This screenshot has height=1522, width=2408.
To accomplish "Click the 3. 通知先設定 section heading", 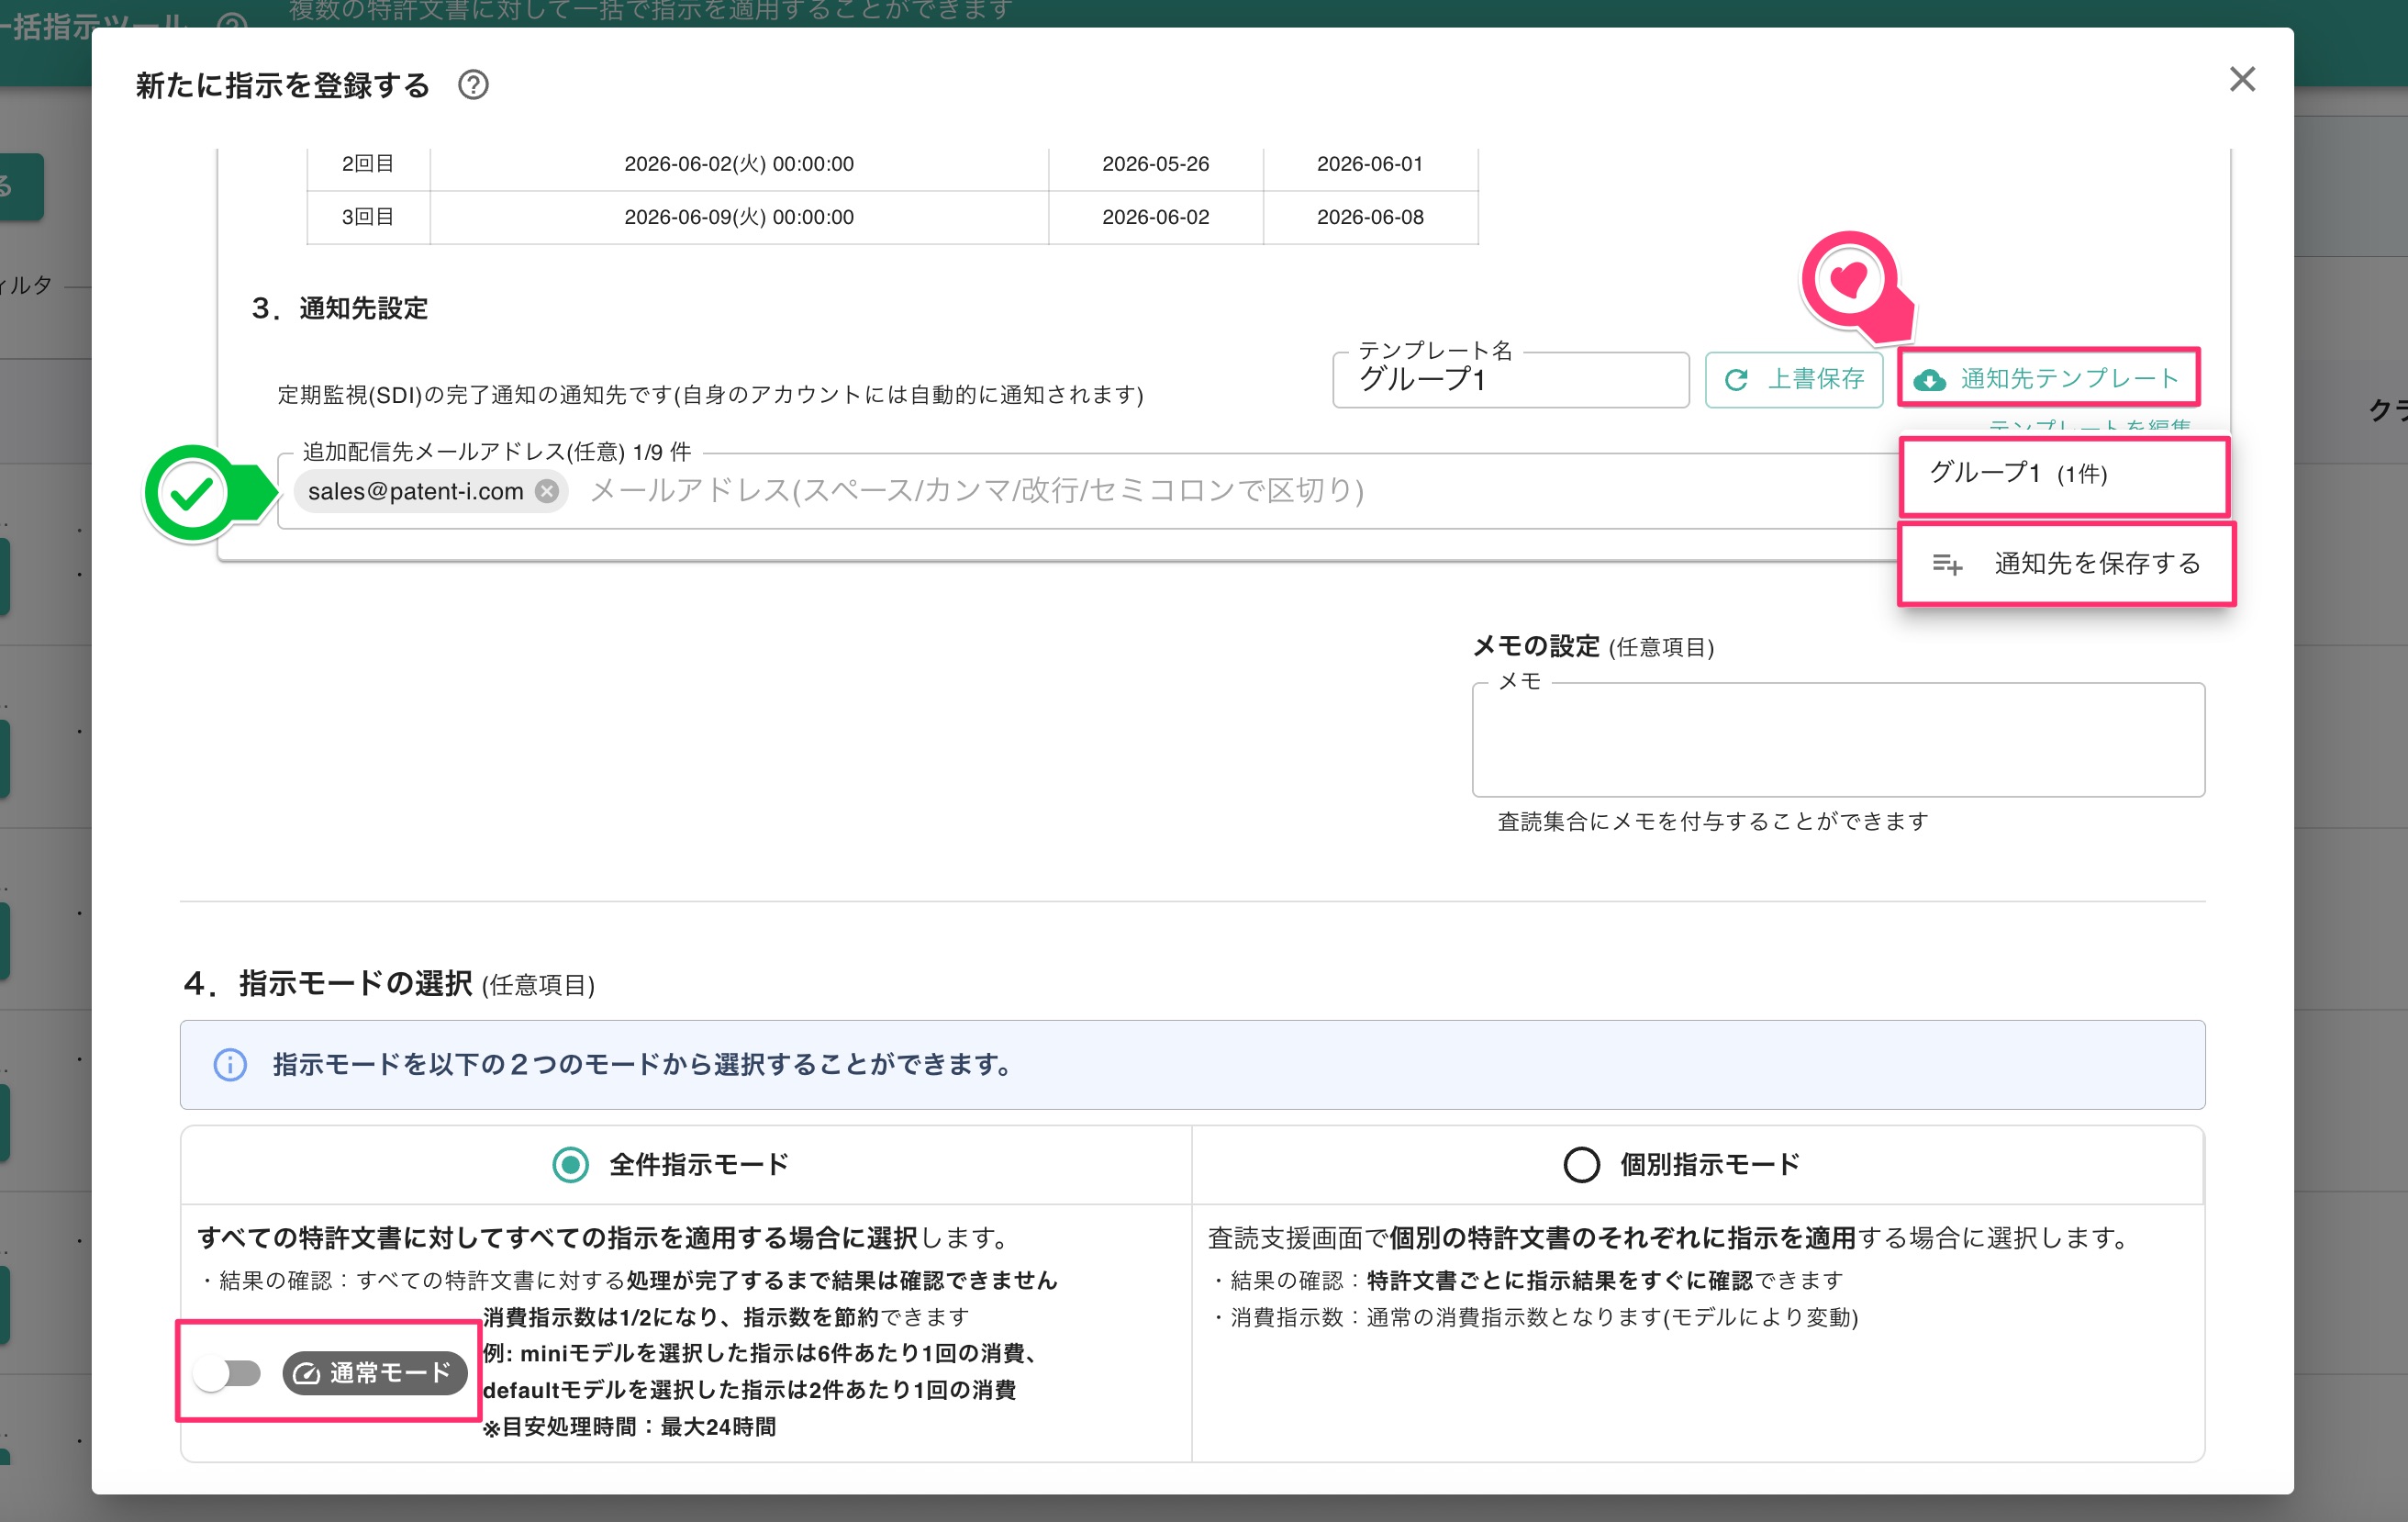I will point(340,308).
